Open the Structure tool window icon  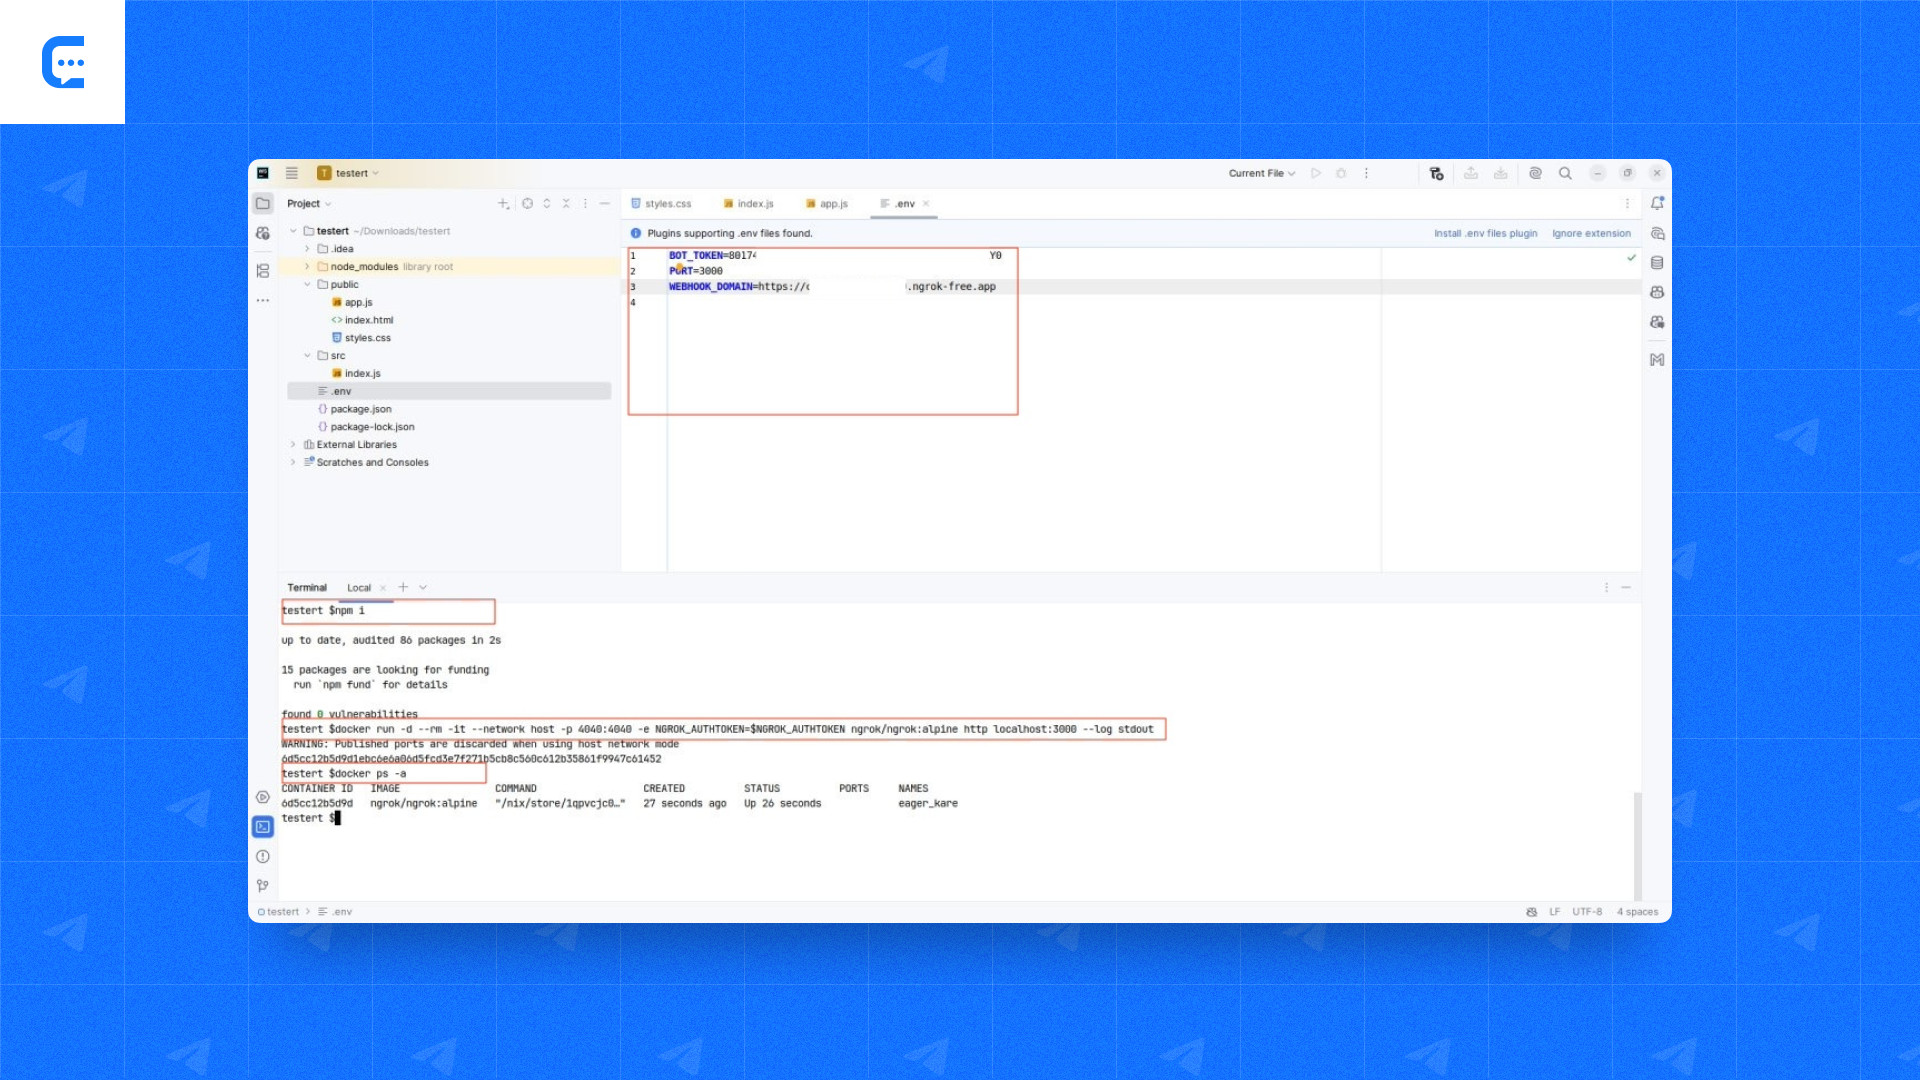pos(263,271)
